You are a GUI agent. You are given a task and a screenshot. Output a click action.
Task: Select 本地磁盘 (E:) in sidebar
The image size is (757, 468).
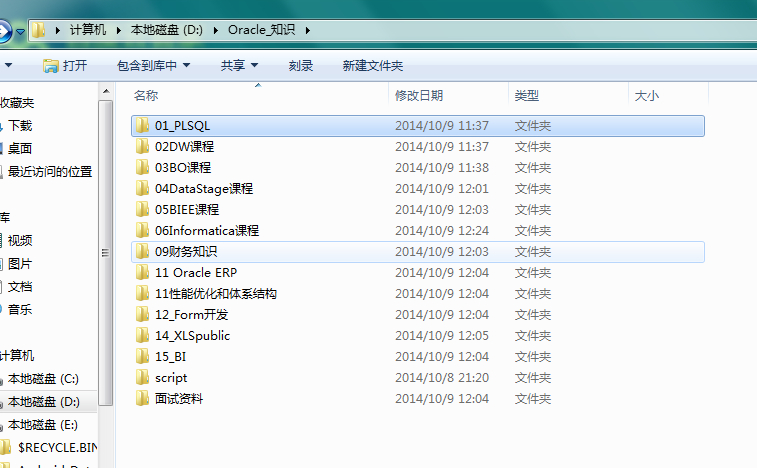[43, 425]
